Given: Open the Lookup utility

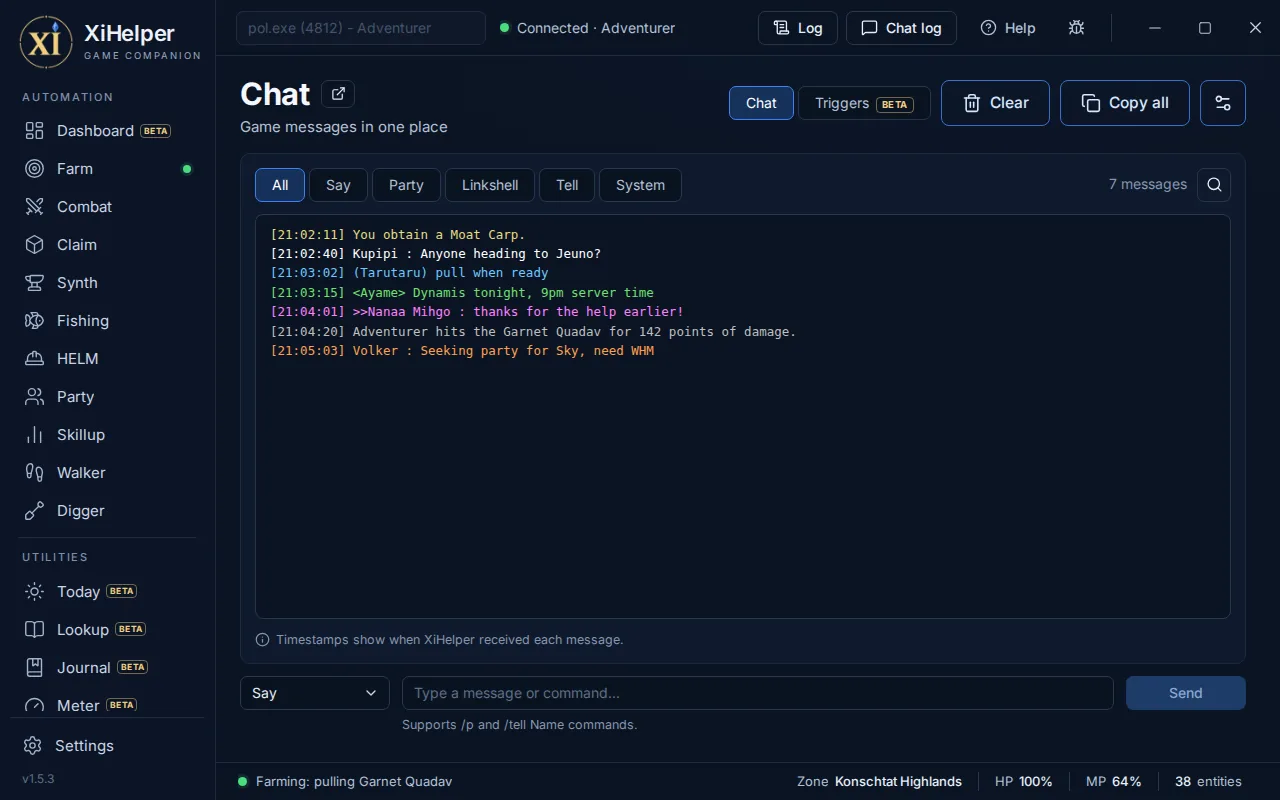Looking at the screenshot, I should coord(107,630).
